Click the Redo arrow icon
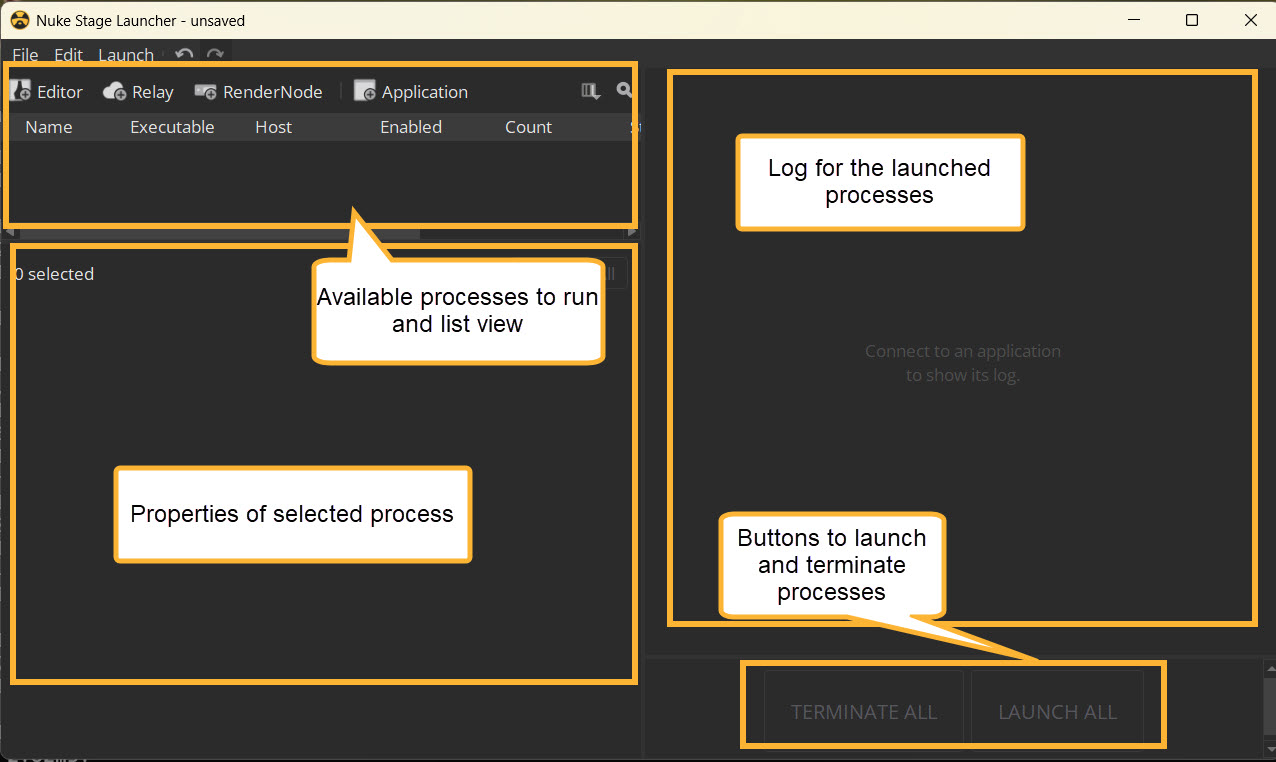This screenshot has width=1276, height=762. [x=214, y=55]
